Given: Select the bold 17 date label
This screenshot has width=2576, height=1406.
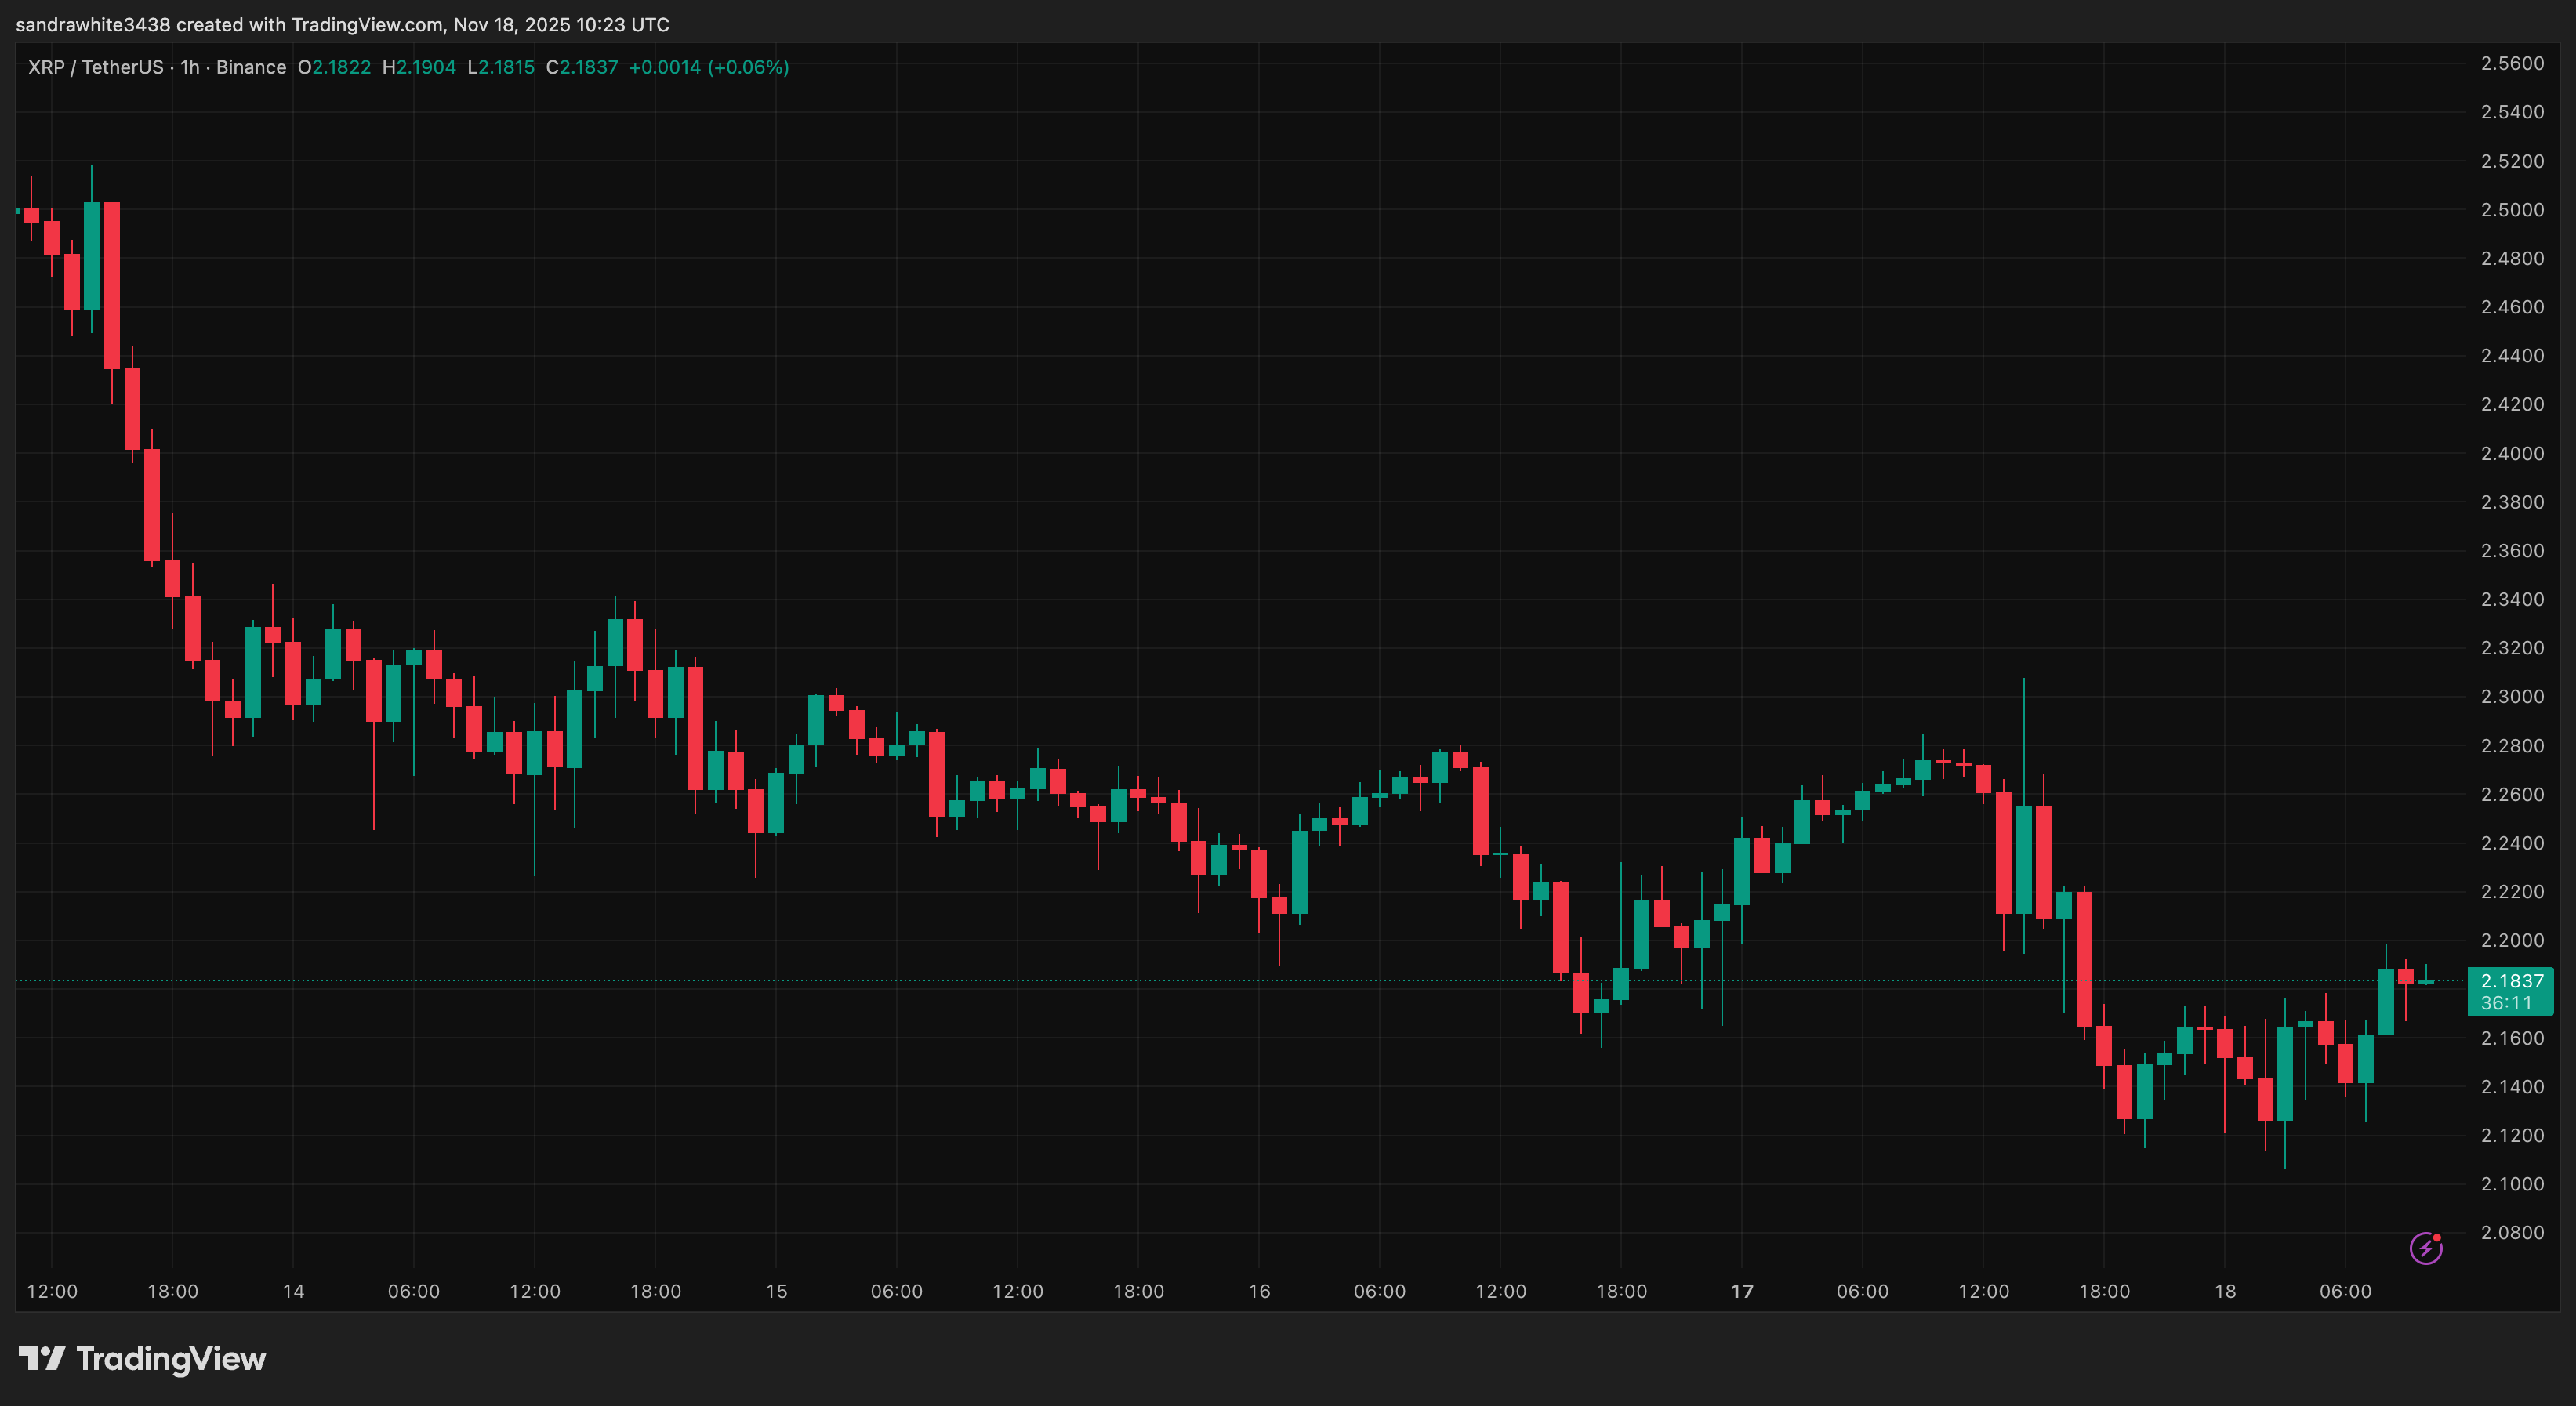Looking at the screenshot, I should point(1742,1290).
